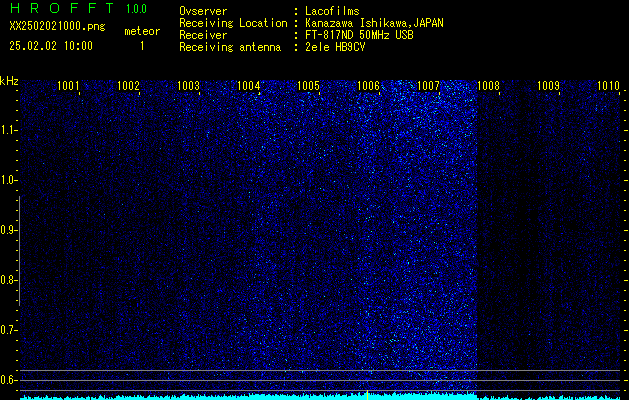Click time axis label 1009
The width and height of the screenshot is (629, 400).
click(x=548, y=85)
